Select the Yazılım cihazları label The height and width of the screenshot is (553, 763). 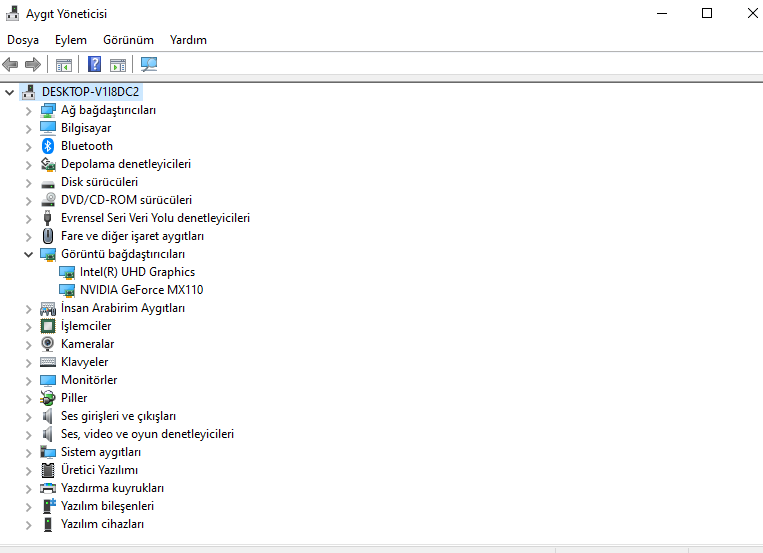102,524
